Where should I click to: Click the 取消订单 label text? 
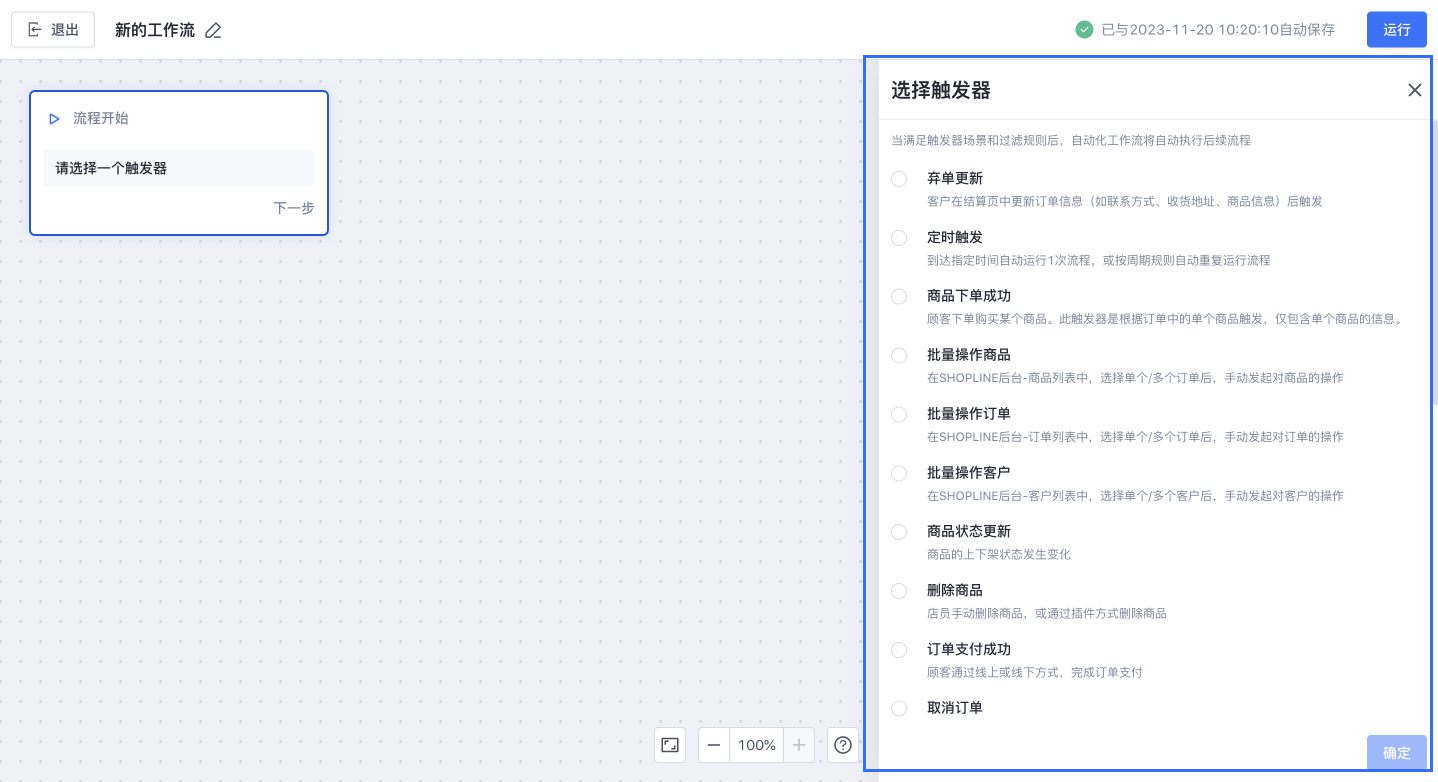955,708
